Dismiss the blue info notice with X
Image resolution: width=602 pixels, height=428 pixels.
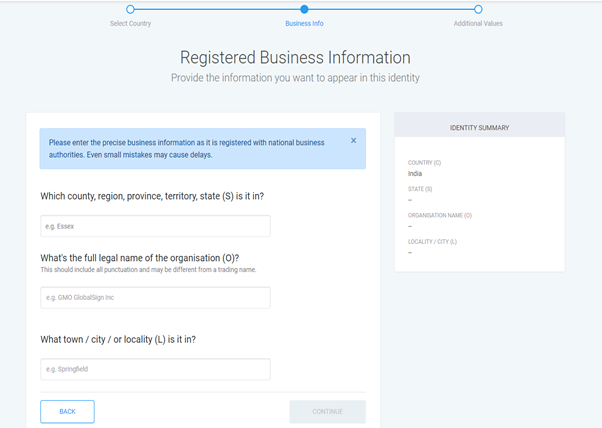[353, 141]
